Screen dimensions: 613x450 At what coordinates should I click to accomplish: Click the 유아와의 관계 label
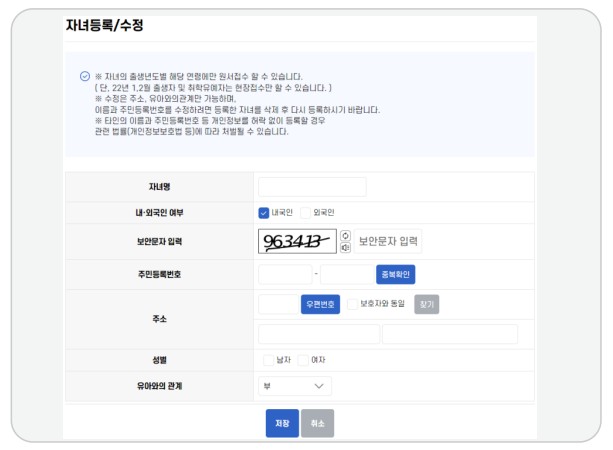pos(160,386)
